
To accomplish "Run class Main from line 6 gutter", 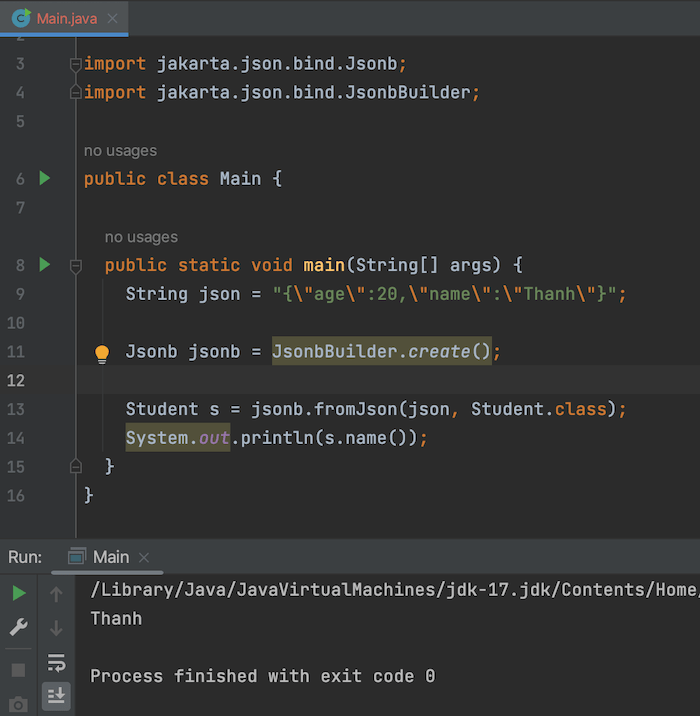I will pyautogui.click(x=44, y=178).
